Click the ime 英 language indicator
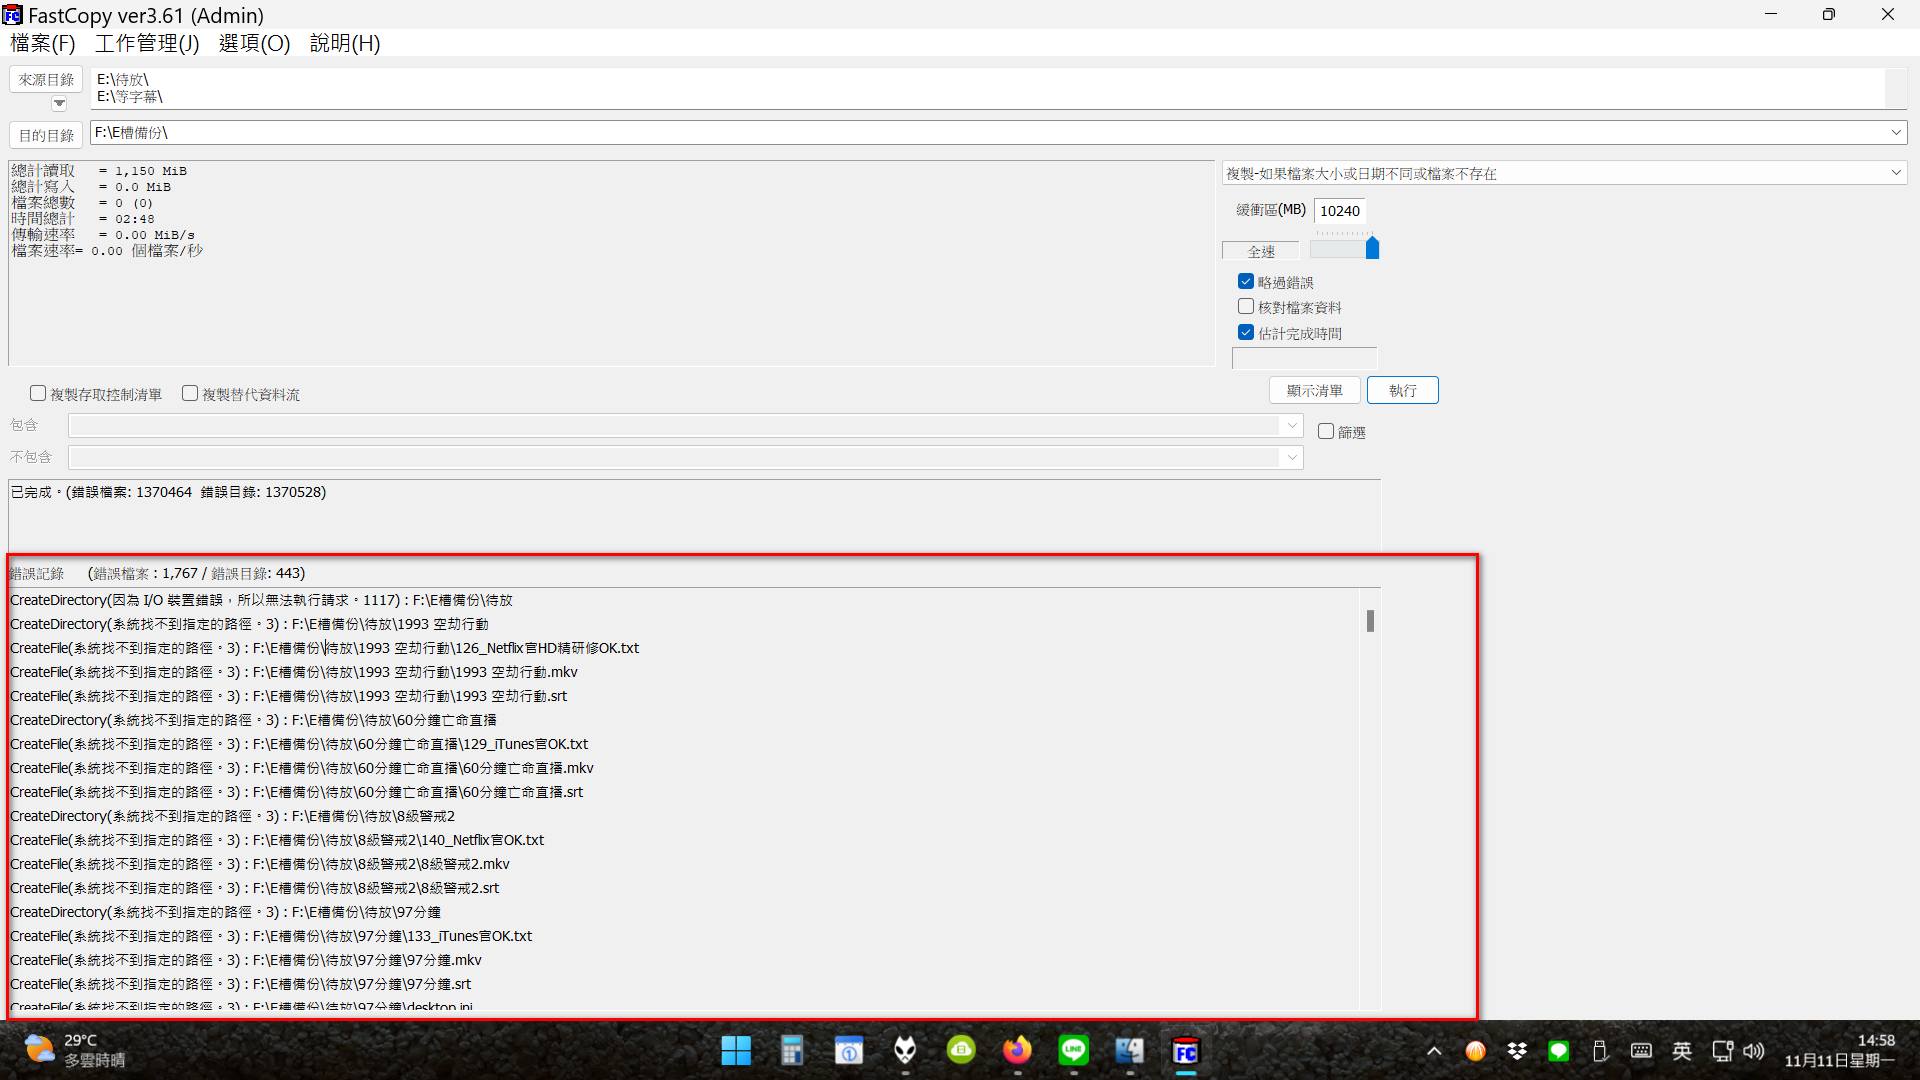This screenshot has height=1080, width=1920. coord(1682,1051)
